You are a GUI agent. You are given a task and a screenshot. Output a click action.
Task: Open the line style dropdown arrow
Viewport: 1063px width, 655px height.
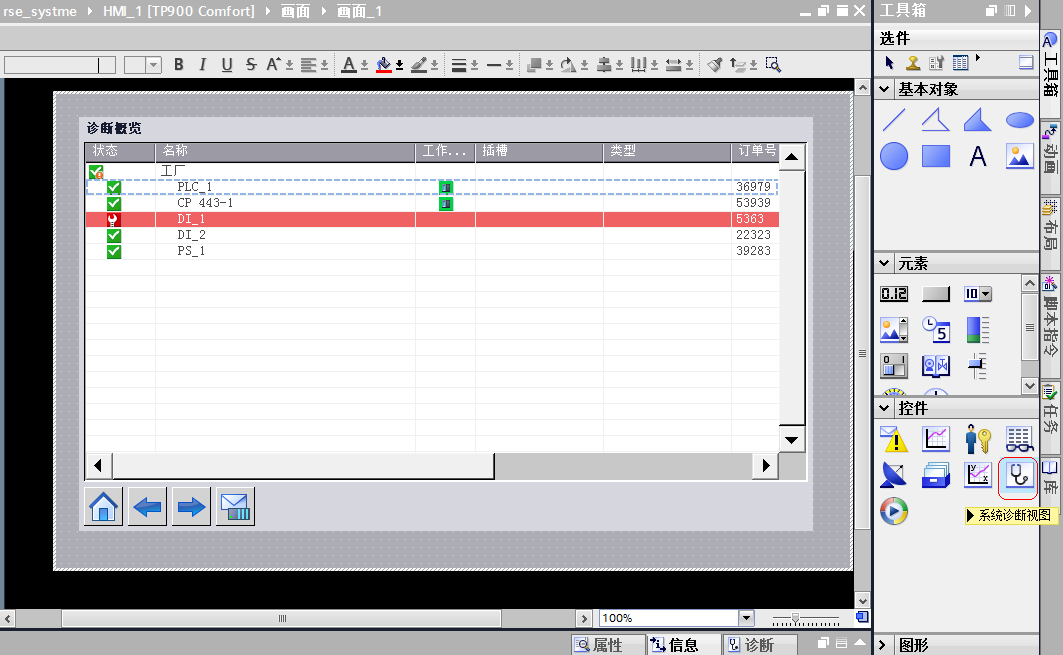pyautogui.click(x=509, y=65)
